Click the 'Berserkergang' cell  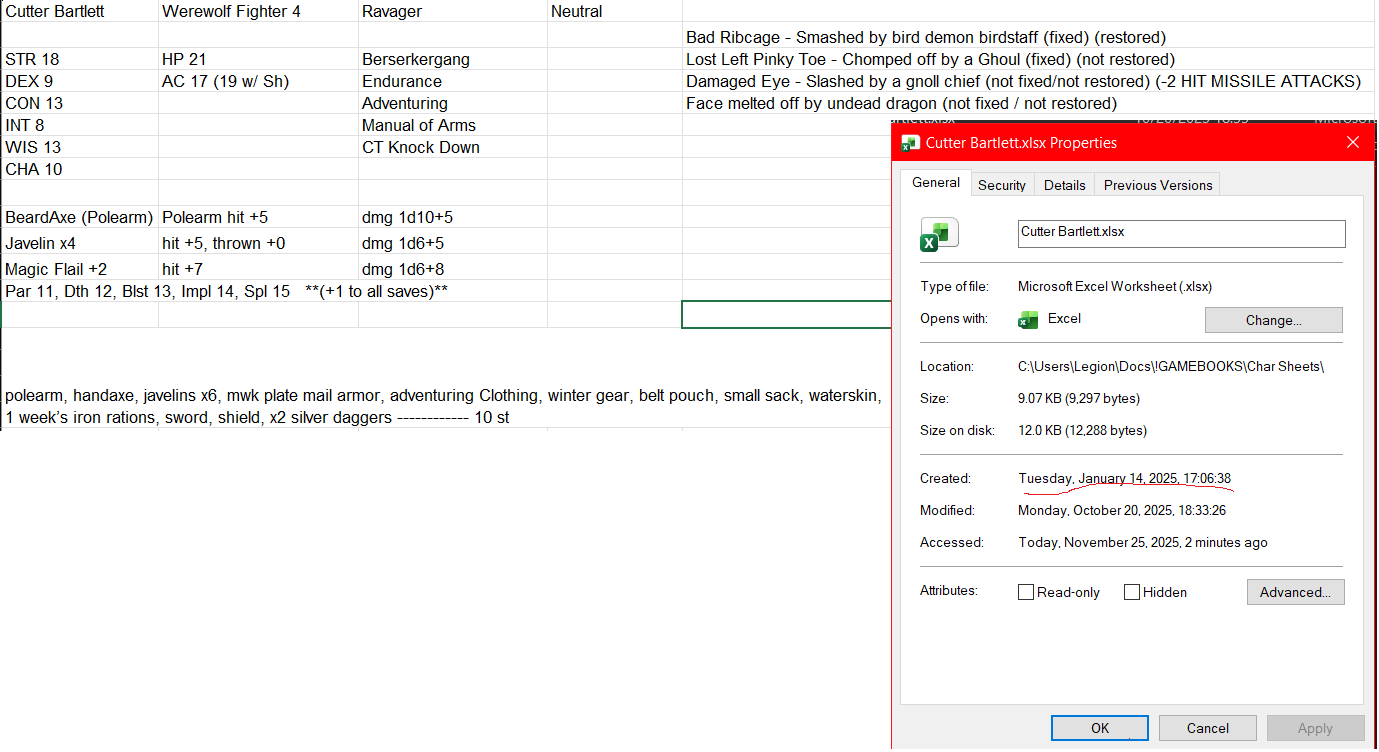point(453,60)
